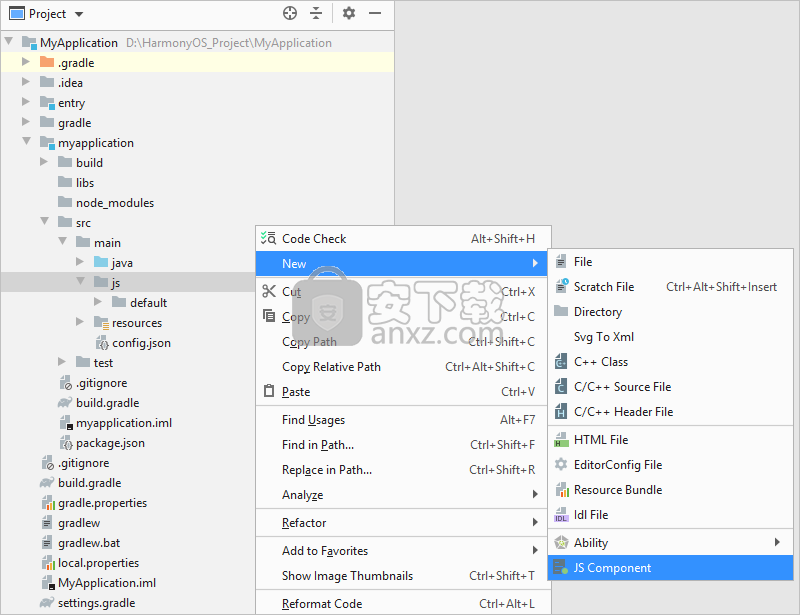Choose Directory in New submenu
The width and height of the screenshot is (800, 615).
[x=670, y=312]
